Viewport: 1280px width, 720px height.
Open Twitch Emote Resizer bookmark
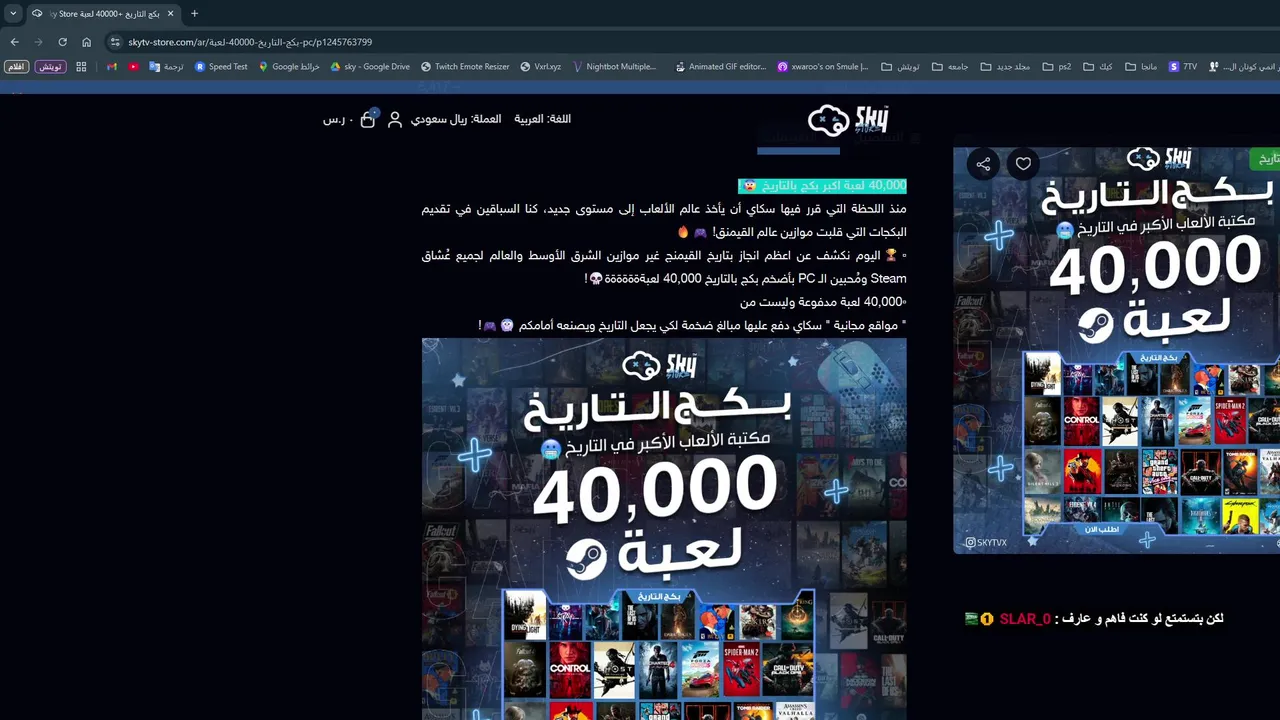coord(465,67)
